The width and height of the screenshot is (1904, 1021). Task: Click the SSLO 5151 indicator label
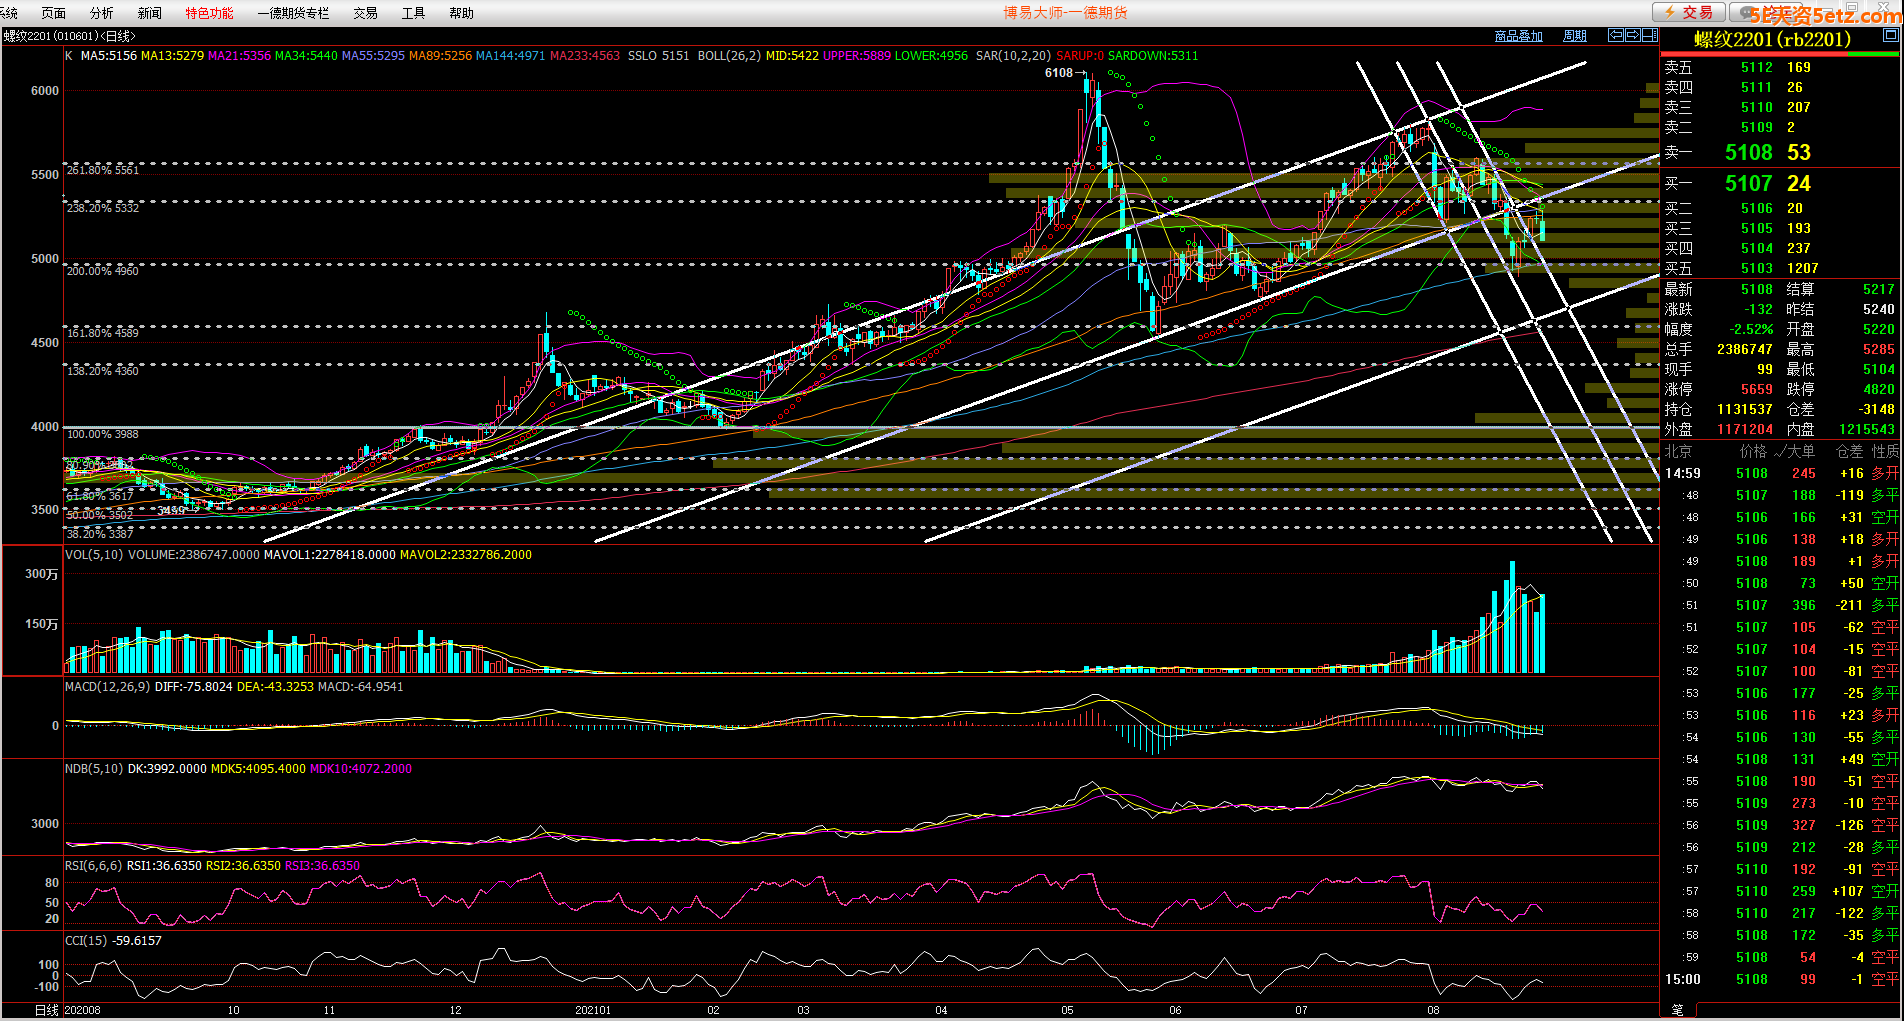click(658, 56)
